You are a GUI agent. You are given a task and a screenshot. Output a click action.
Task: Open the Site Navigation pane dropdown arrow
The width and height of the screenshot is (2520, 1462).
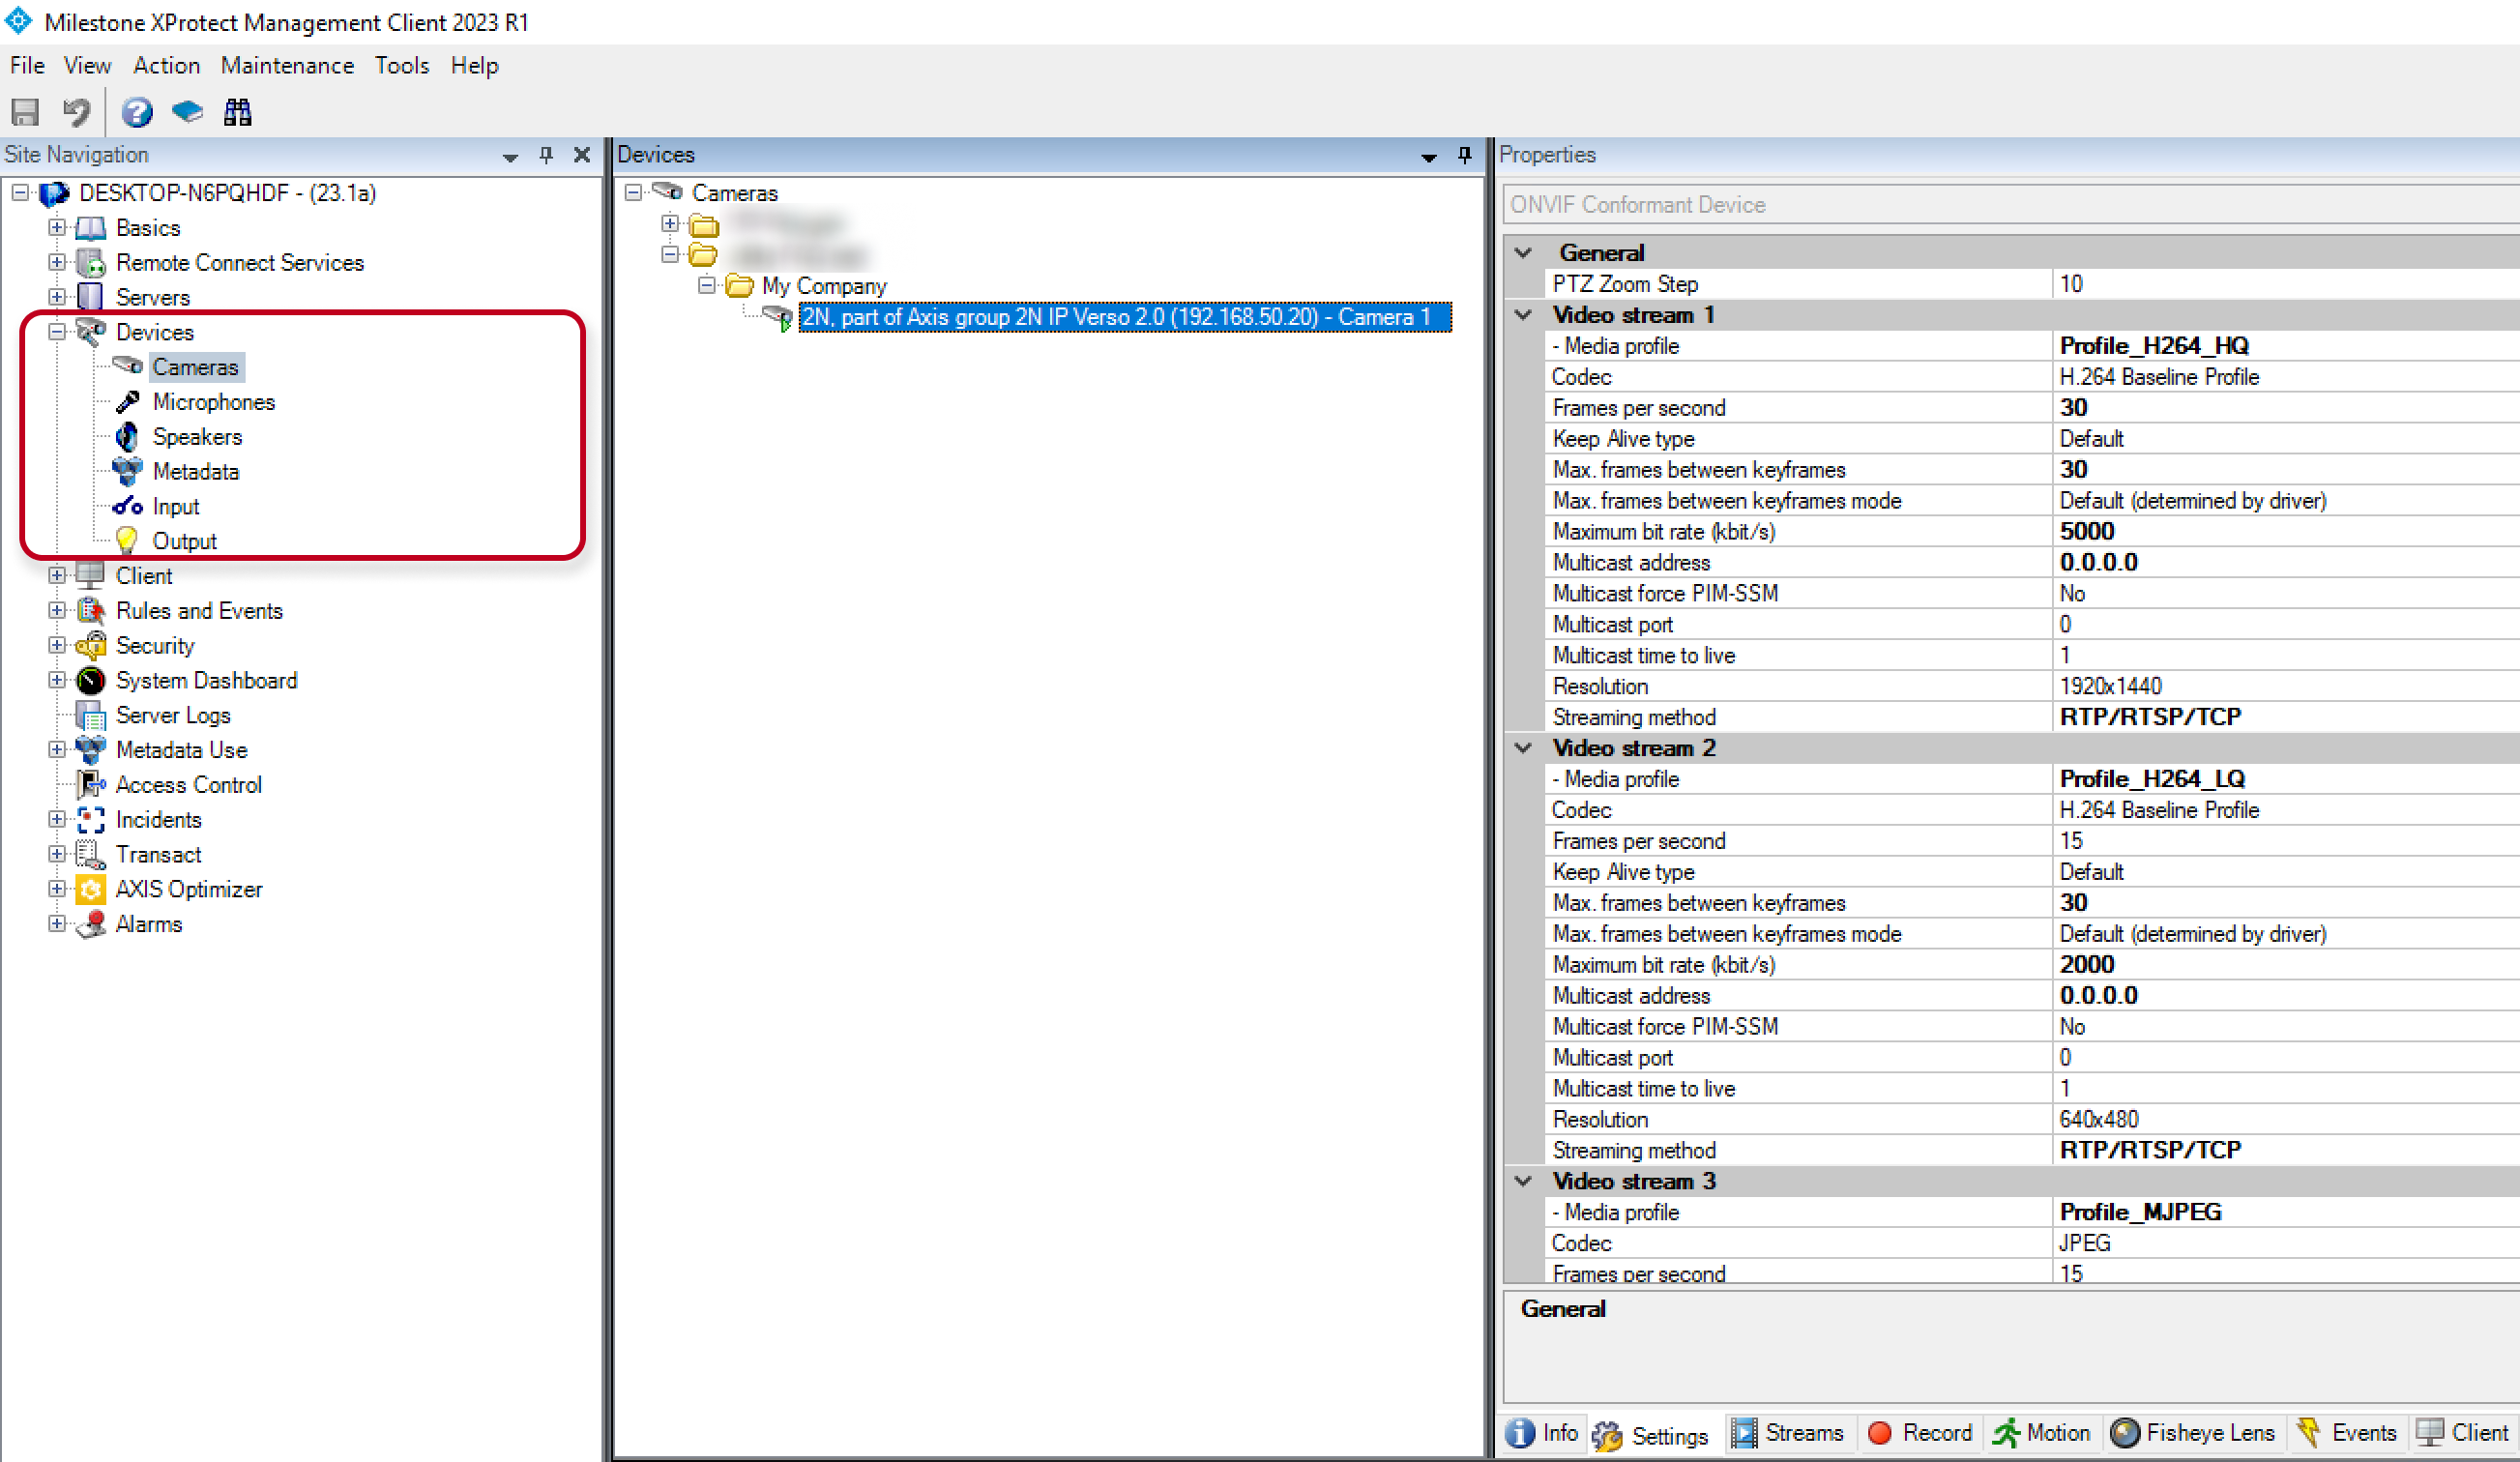pos(510,156)
